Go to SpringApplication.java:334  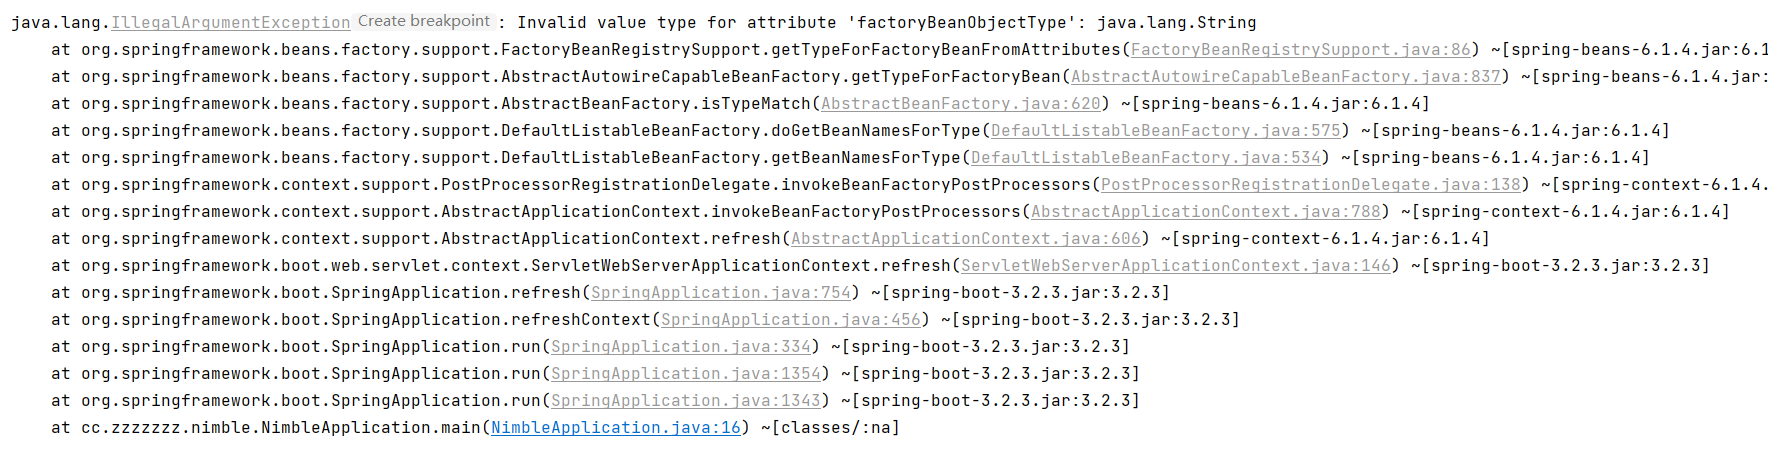[680, 346]
